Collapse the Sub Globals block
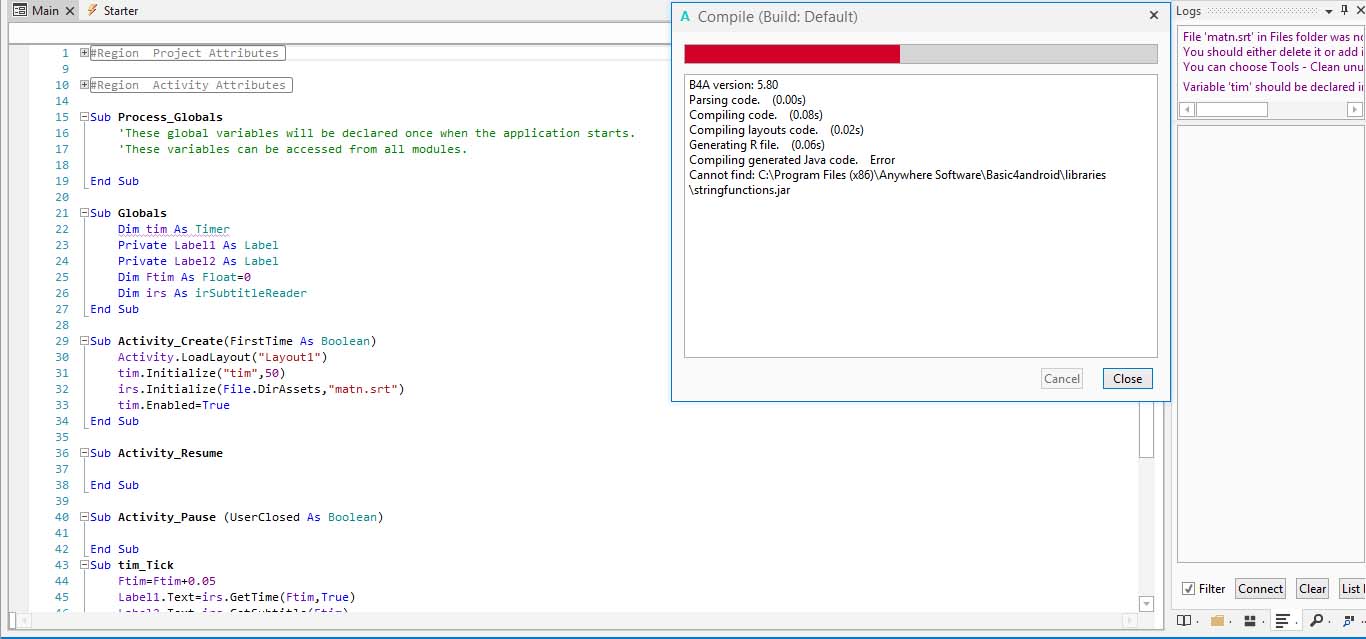 (84, 213)
